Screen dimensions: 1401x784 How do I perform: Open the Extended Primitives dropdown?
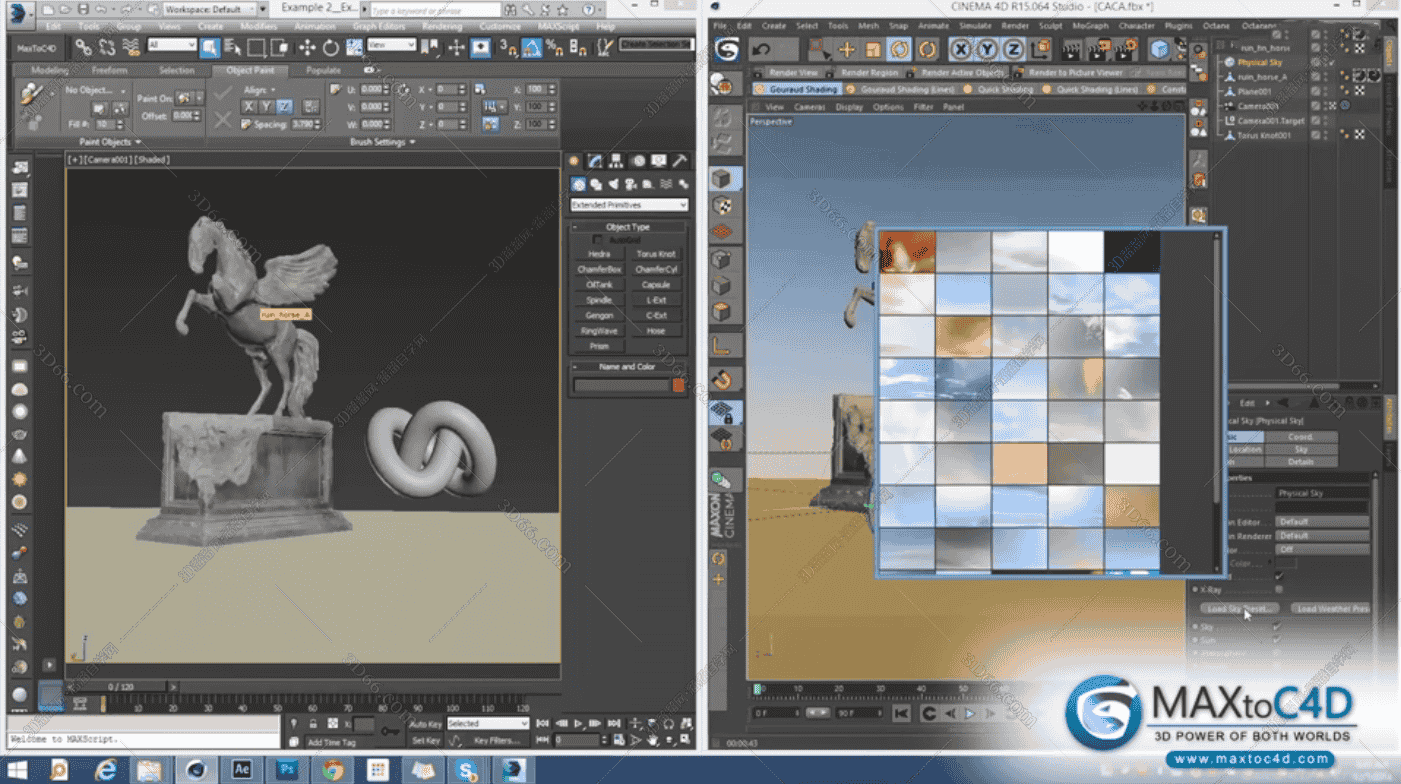629,205
